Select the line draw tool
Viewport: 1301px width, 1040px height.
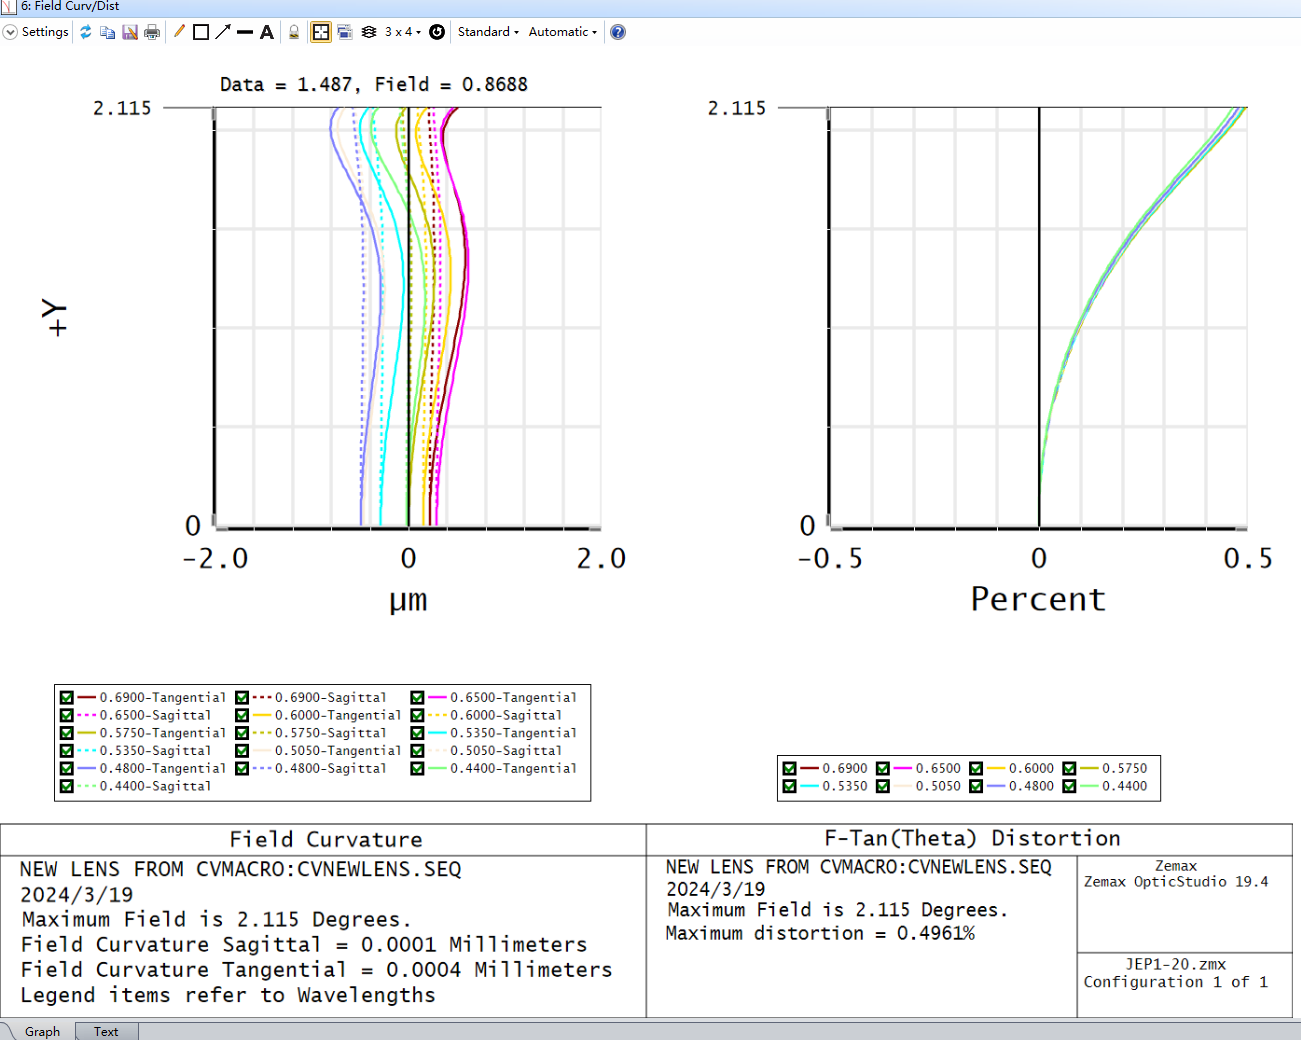[245, 32]
